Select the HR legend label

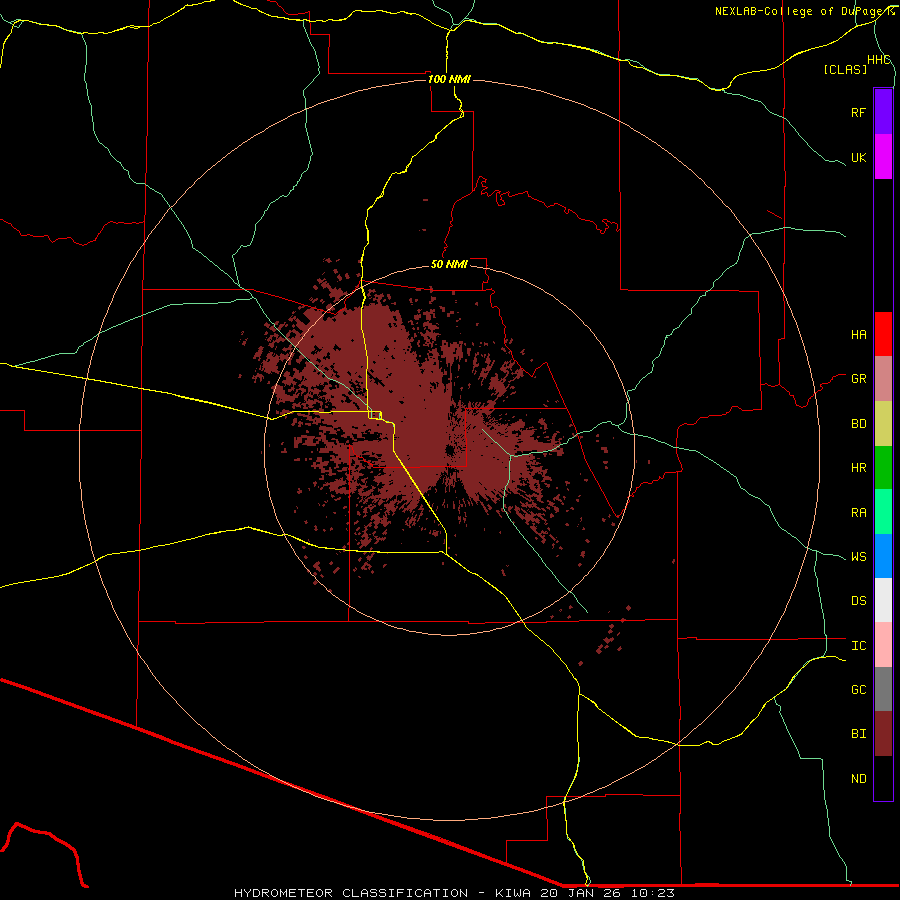(x=858, y=468)
